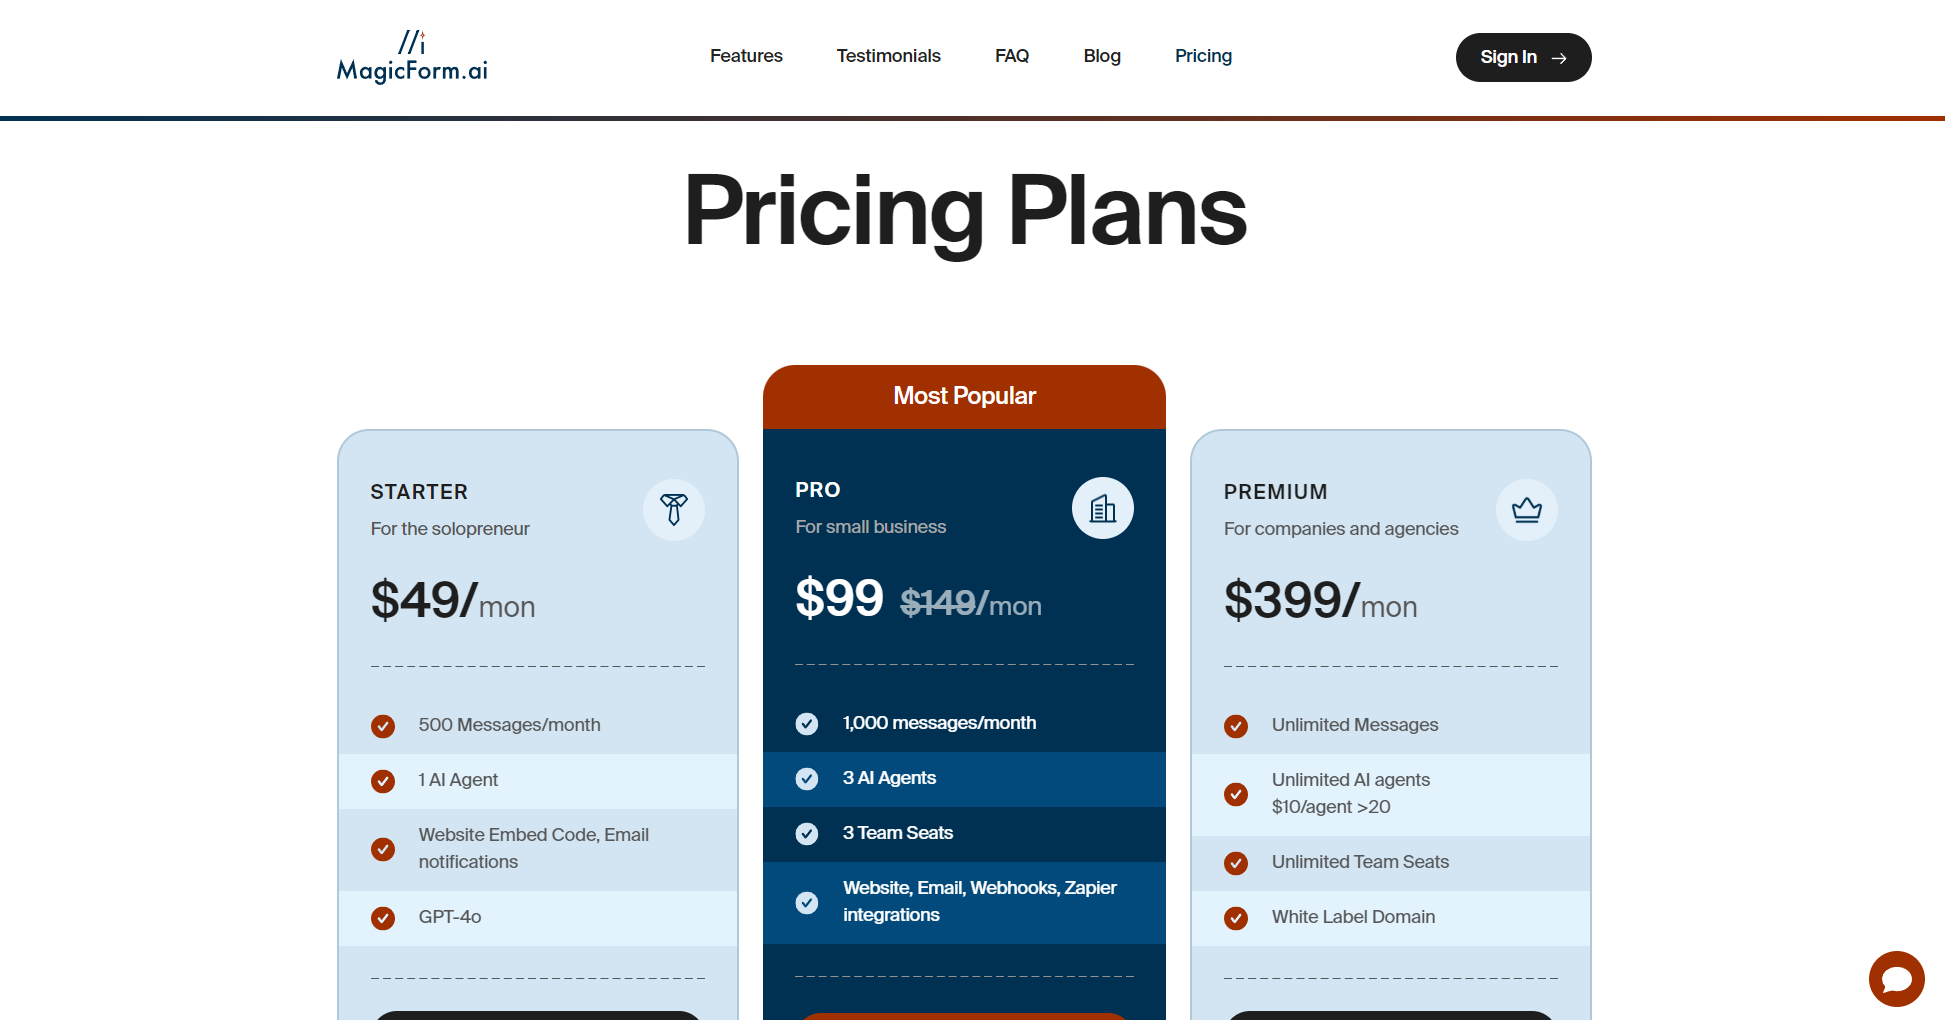Image resolution: width=1946 pixels, height=1020 pixels.
Task: Visit the Blog link
Action: tap(1102, 56)
